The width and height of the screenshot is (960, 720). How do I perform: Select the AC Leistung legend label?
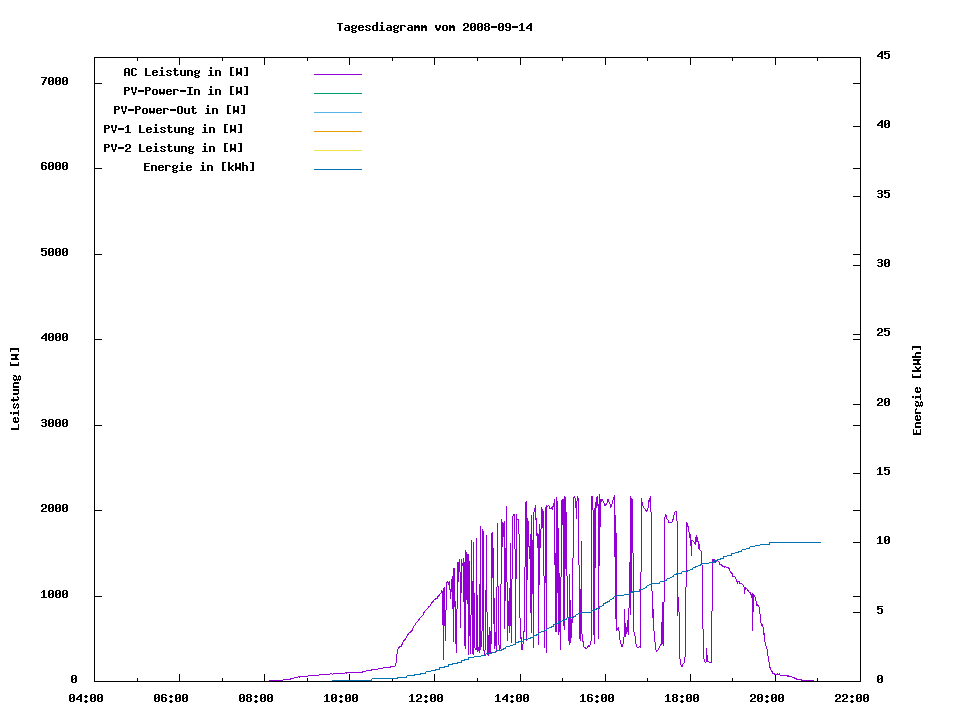pyautogui.click(x=186, y=72)
